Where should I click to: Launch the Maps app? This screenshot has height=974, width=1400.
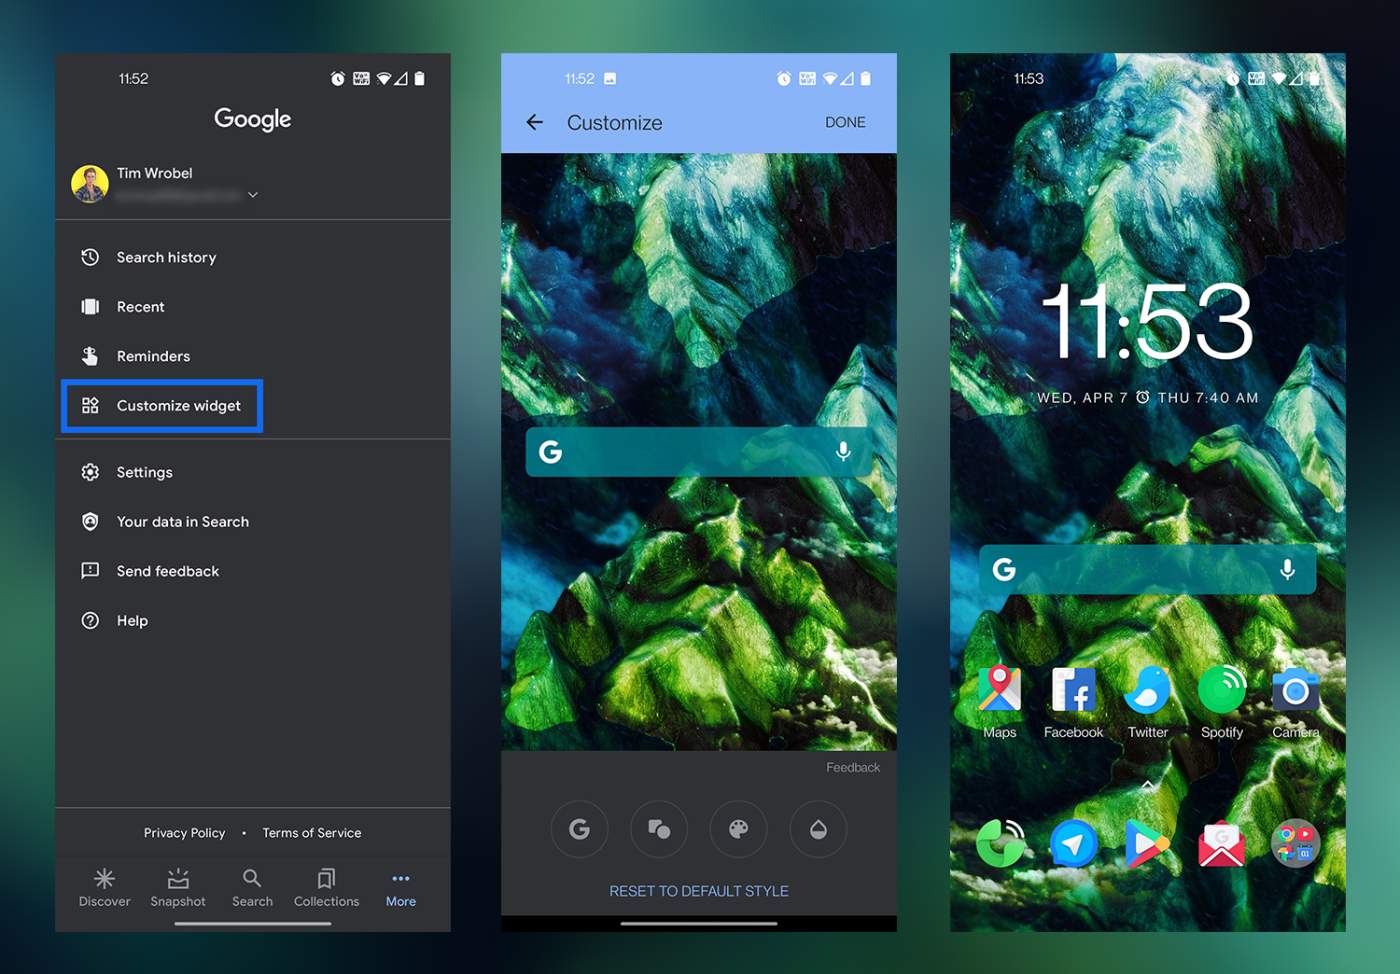click(999, 690)
